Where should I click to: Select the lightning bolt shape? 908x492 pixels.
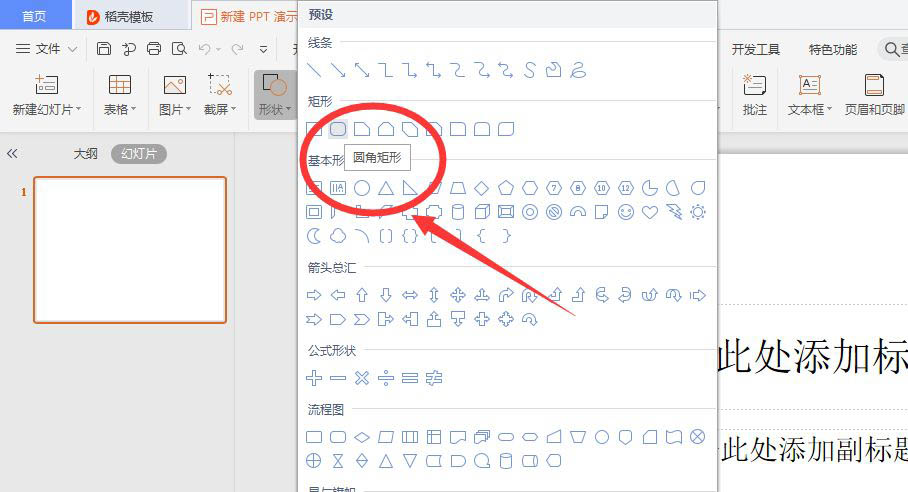point(674,212)
